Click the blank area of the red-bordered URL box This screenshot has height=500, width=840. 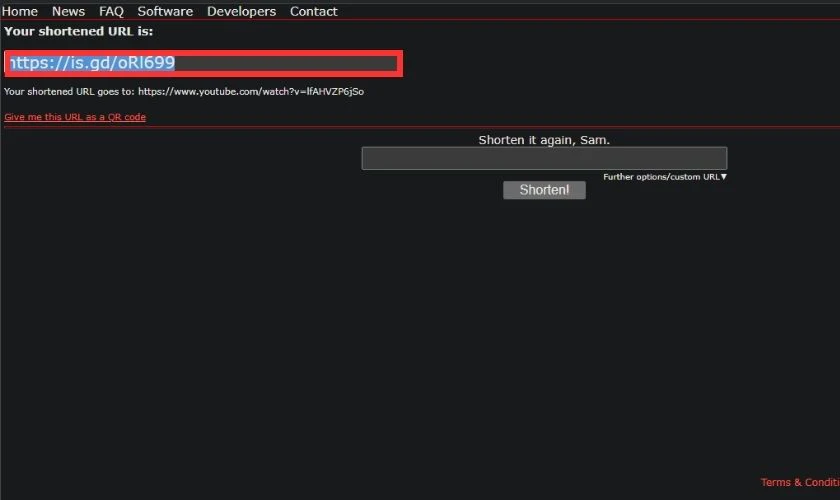pyautogui.click(x=287, y=63)
